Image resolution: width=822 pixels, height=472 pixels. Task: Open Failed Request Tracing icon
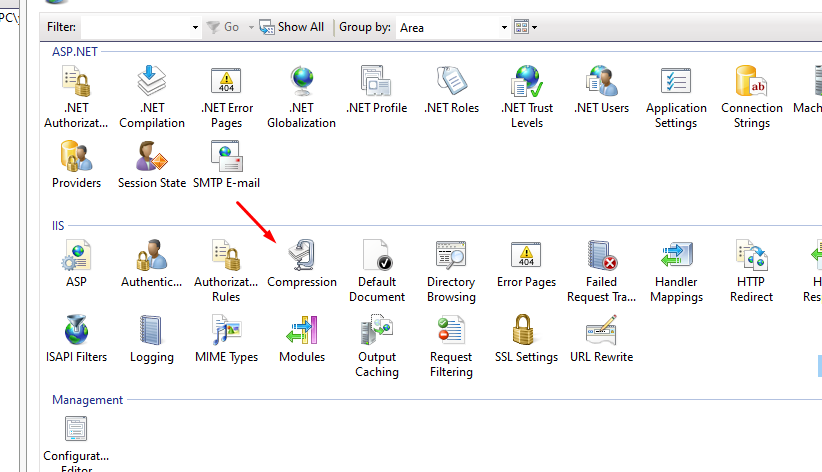click(601, 256)
